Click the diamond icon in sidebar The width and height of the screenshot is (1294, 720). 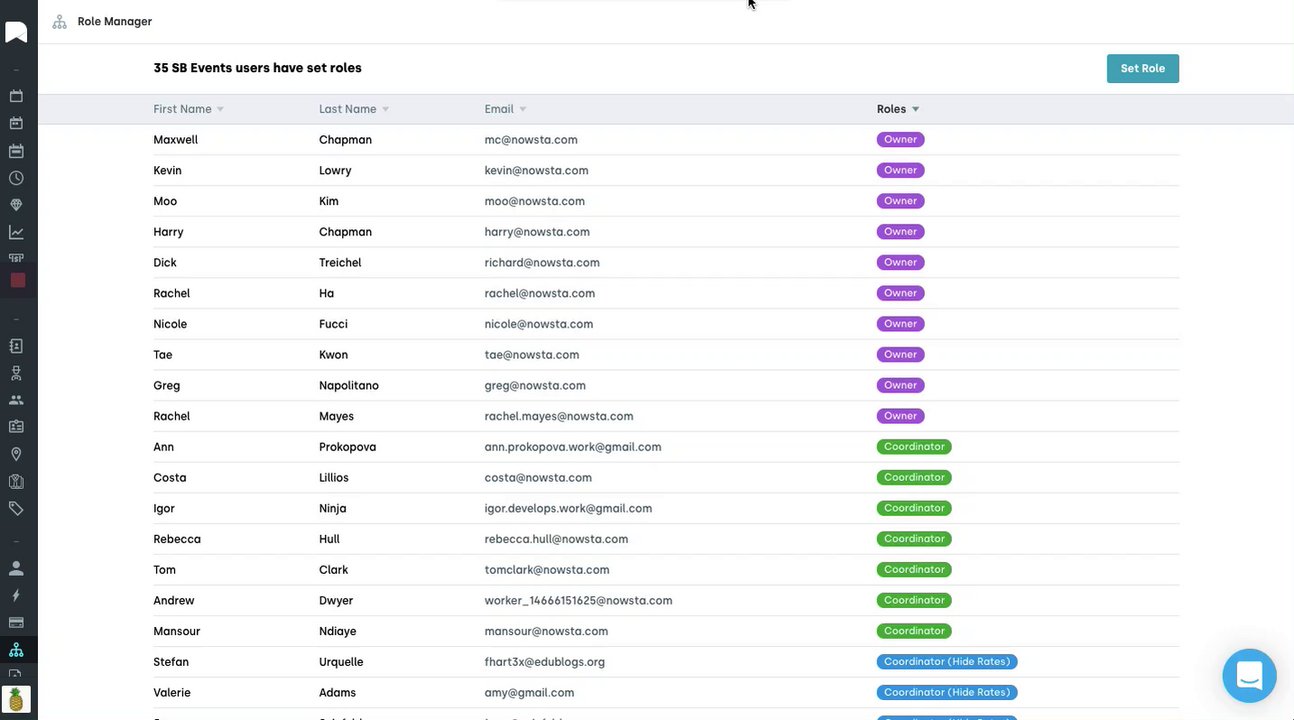(16, 205)
